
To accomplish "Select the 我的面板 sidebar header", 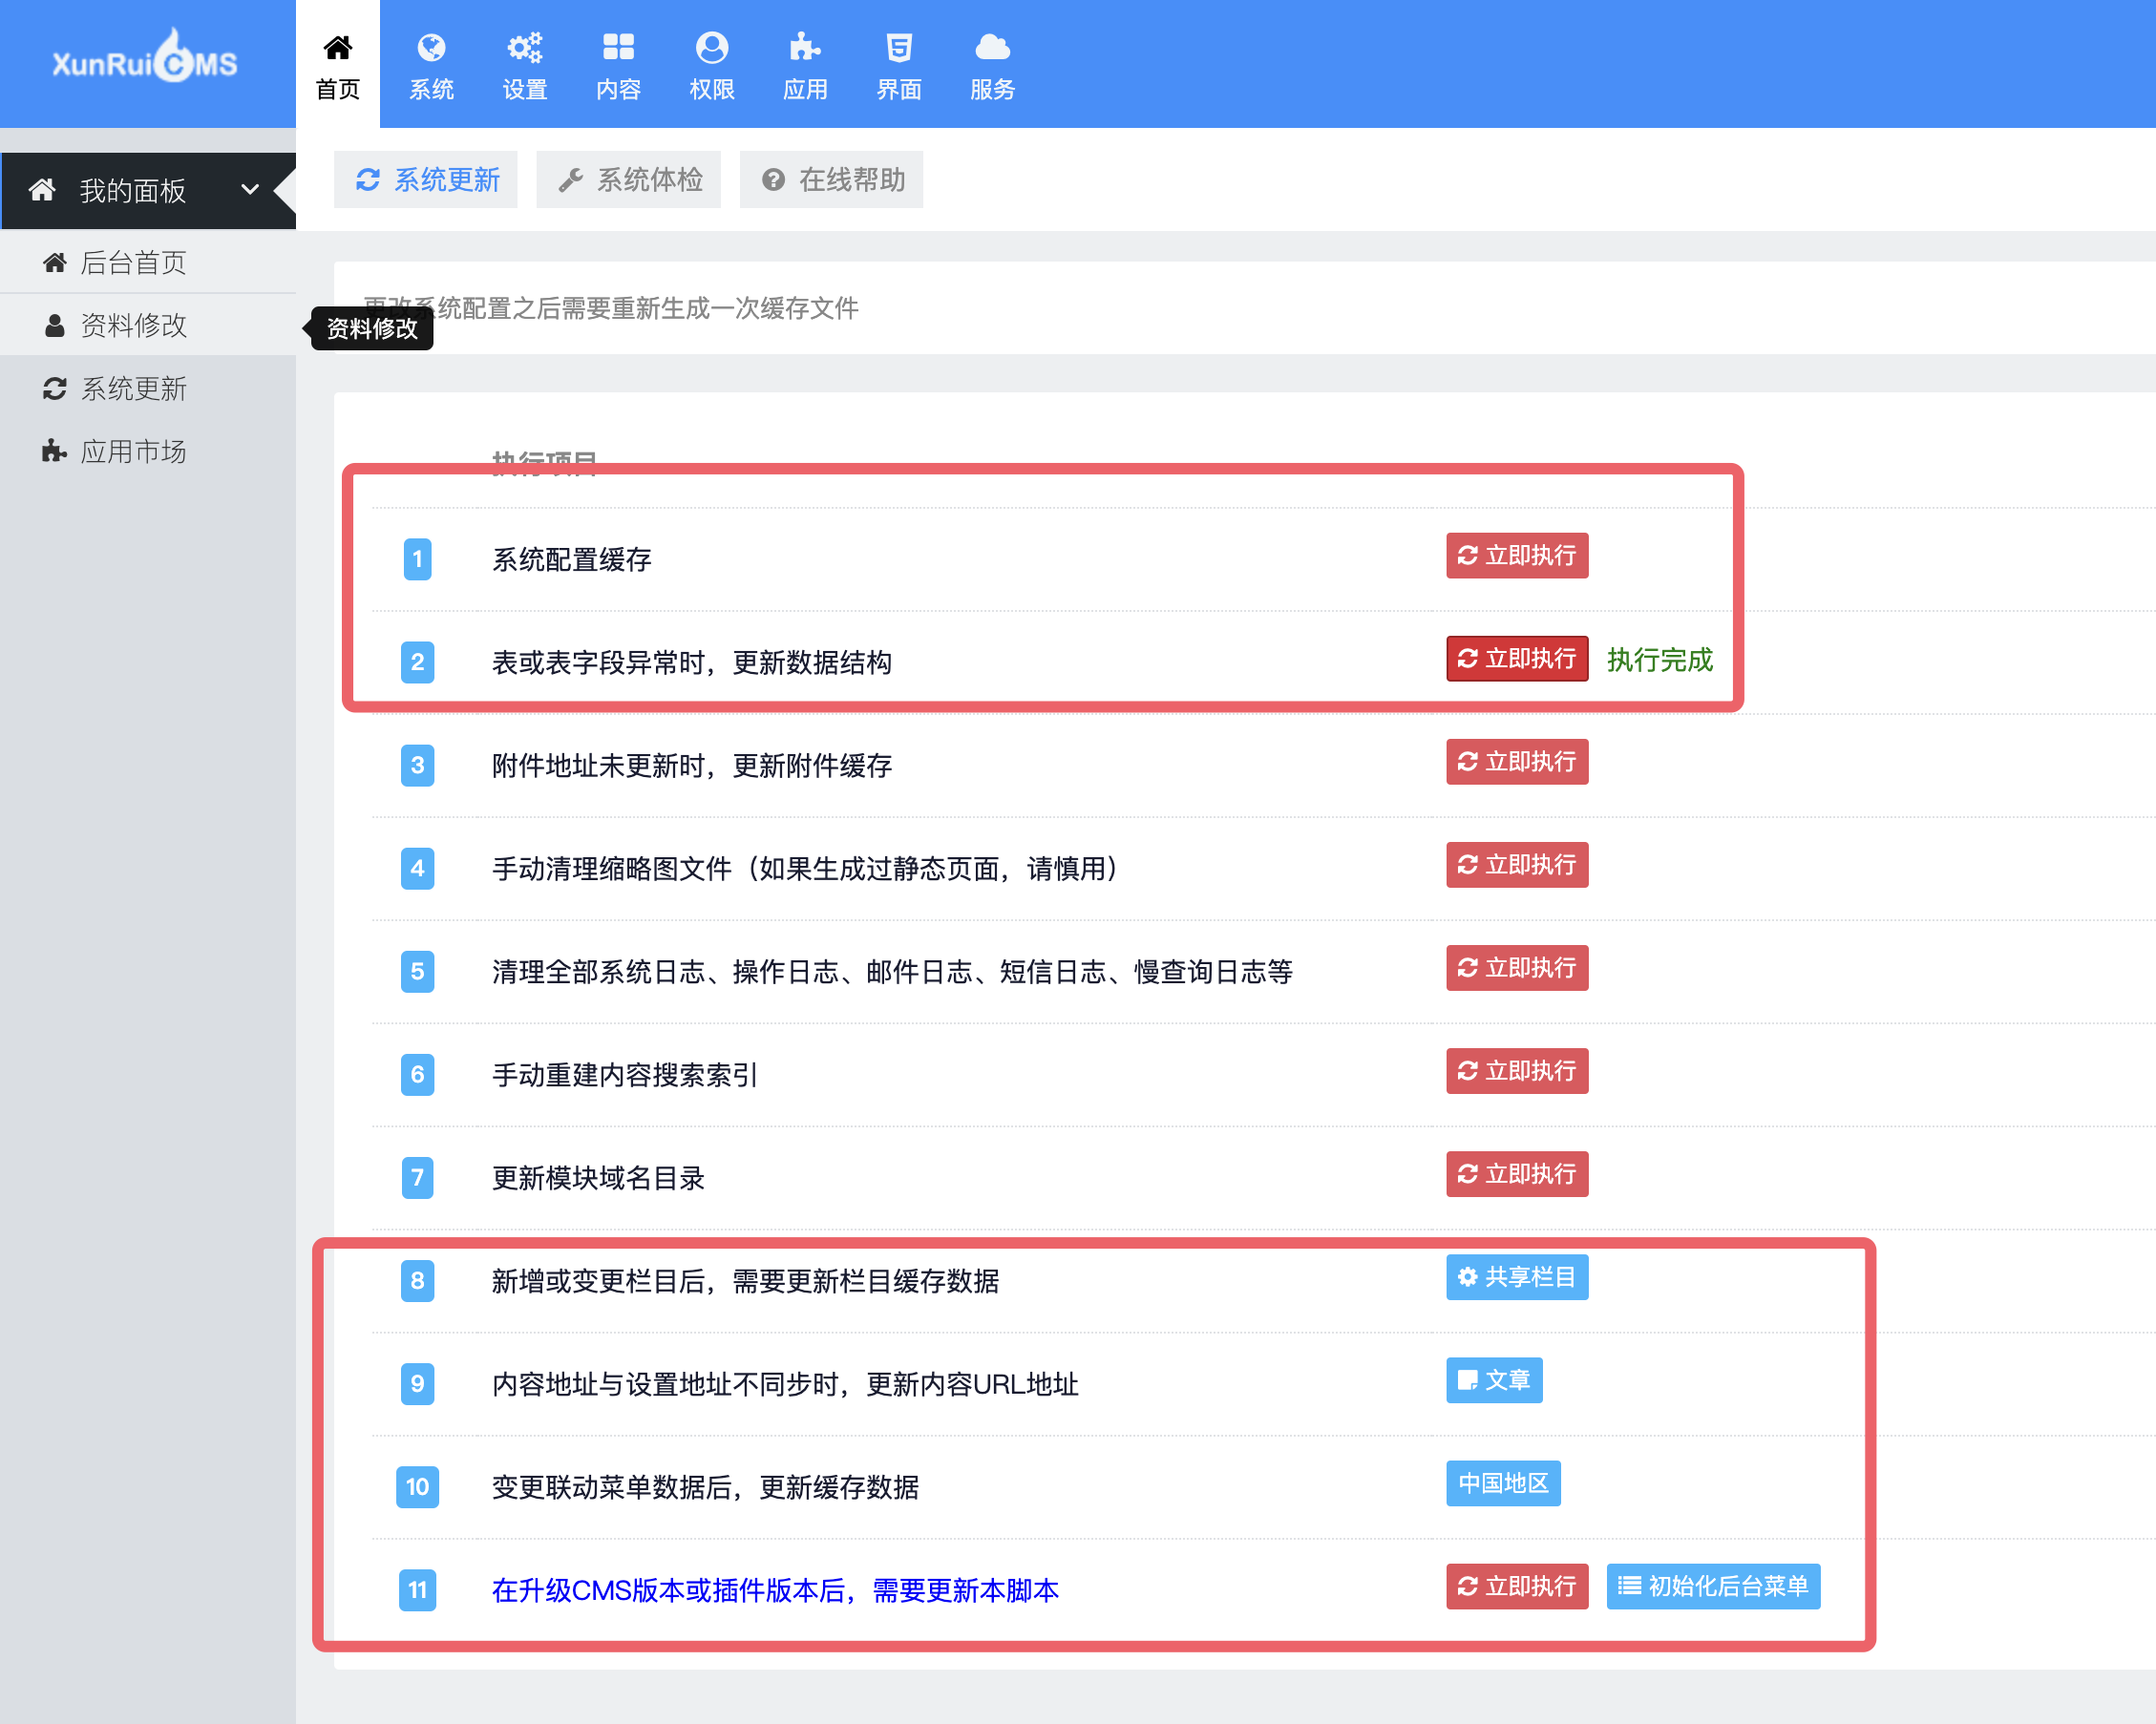I will [x=148, y=190].
